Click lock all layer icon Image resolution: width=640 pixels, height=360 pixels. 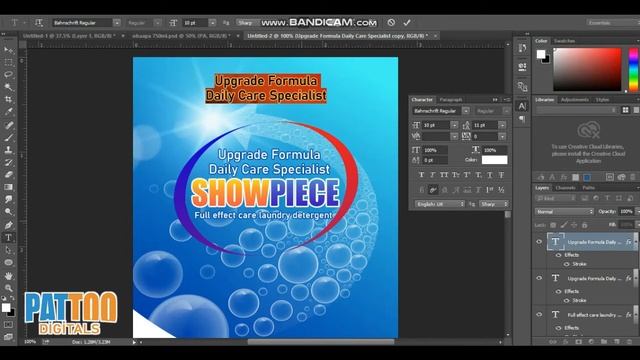pos(584,225)
